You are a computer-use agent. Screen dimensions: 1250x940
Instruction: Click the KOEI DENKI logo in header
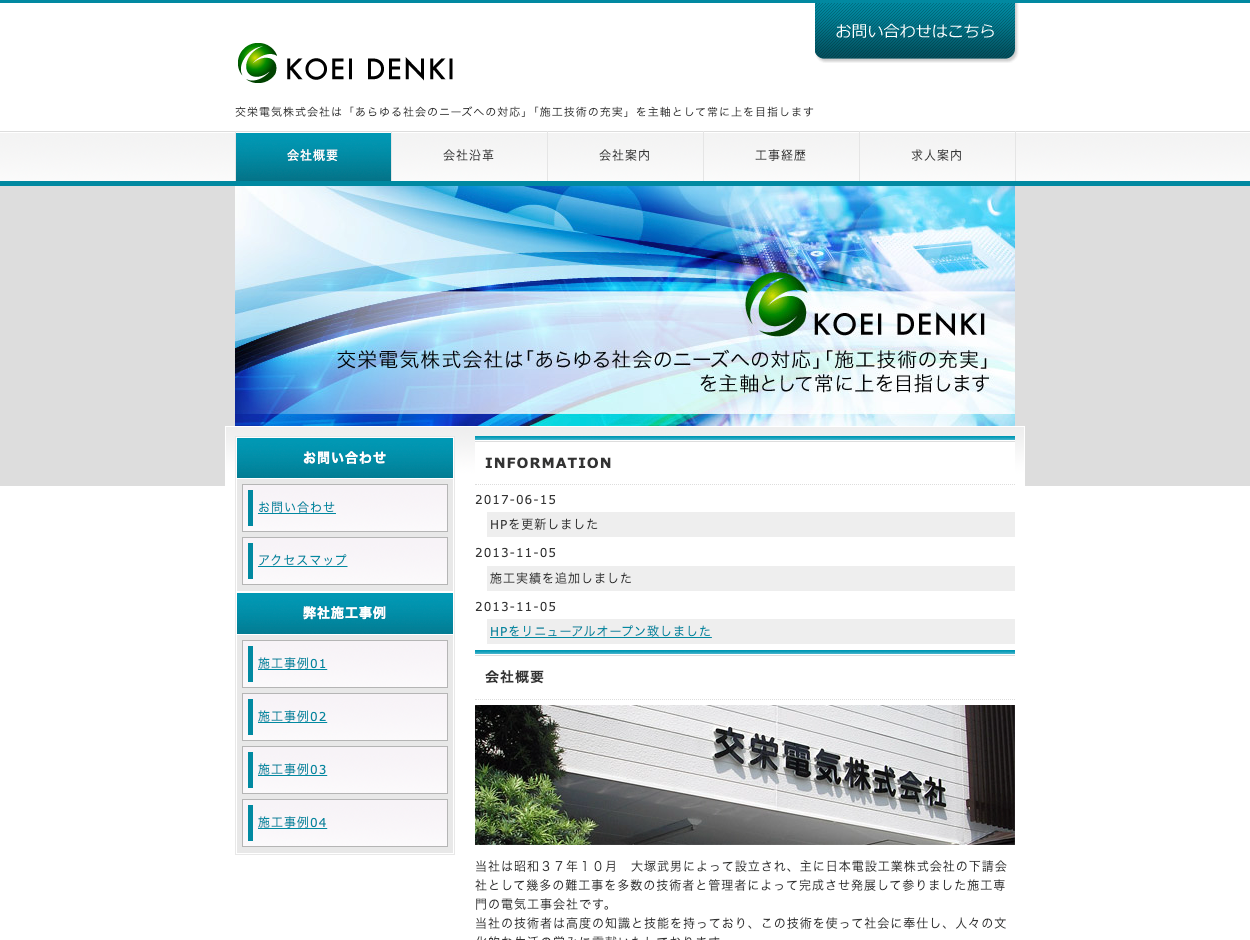coord(345,64)
